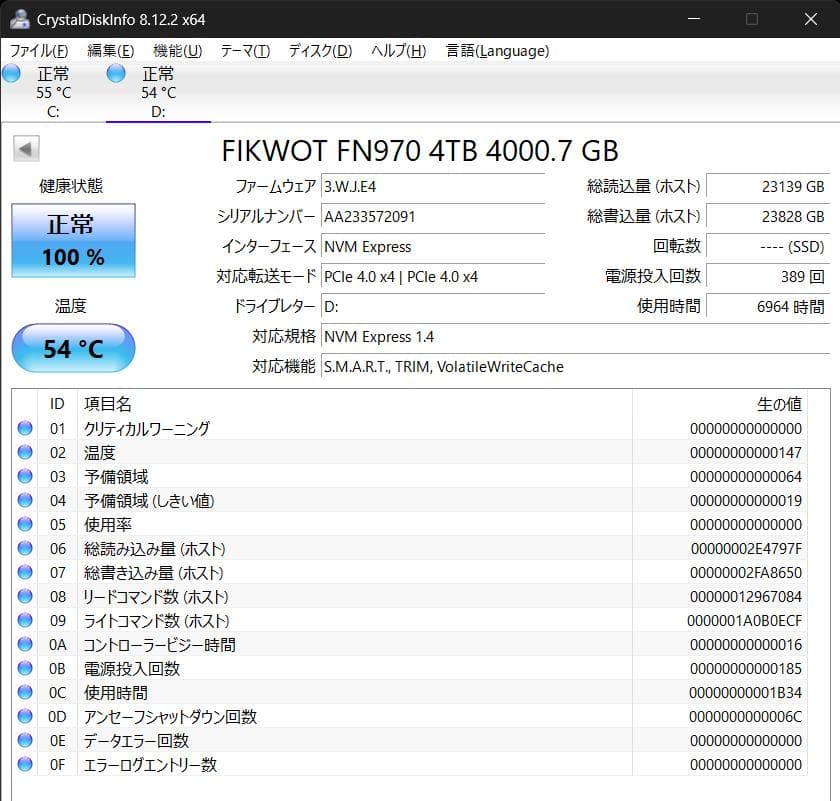Go to previous disk with left arrow button
The width and height of the screenshot is (840, 801).
(26, 149)
